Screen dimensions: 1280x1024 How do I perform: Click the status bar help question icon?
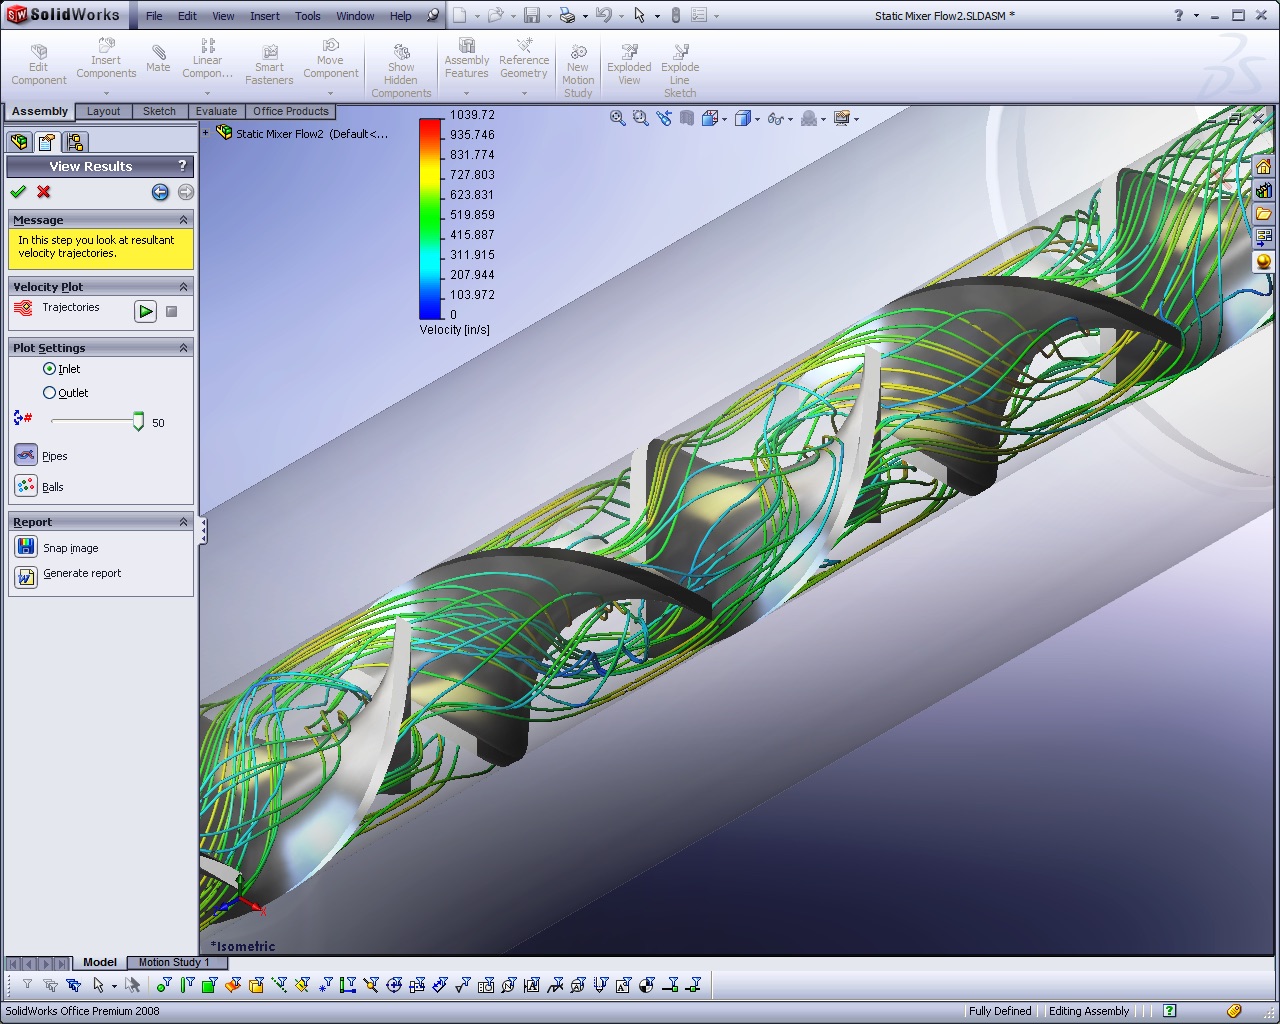coord(1169,1011)
